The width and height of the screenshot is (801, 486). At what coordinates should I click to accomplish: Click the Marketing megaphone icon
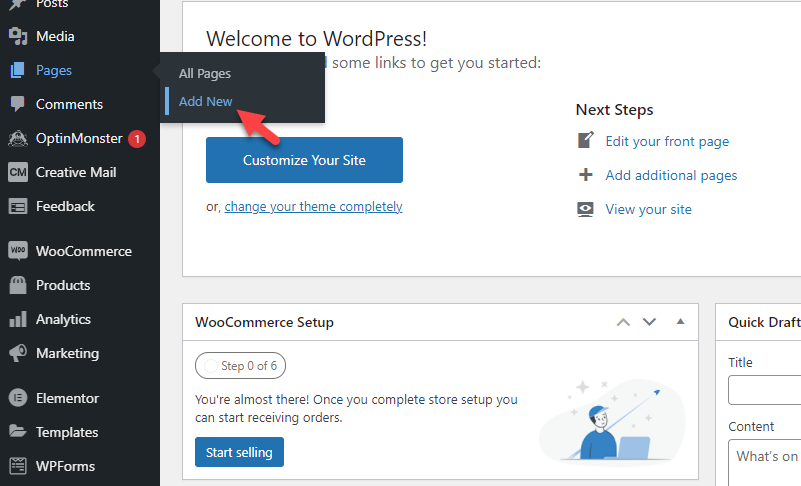coord(18,353)
